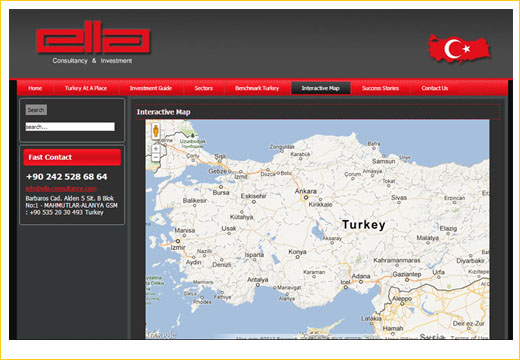
Task: Click Elazig on the map
Action: 448,229
